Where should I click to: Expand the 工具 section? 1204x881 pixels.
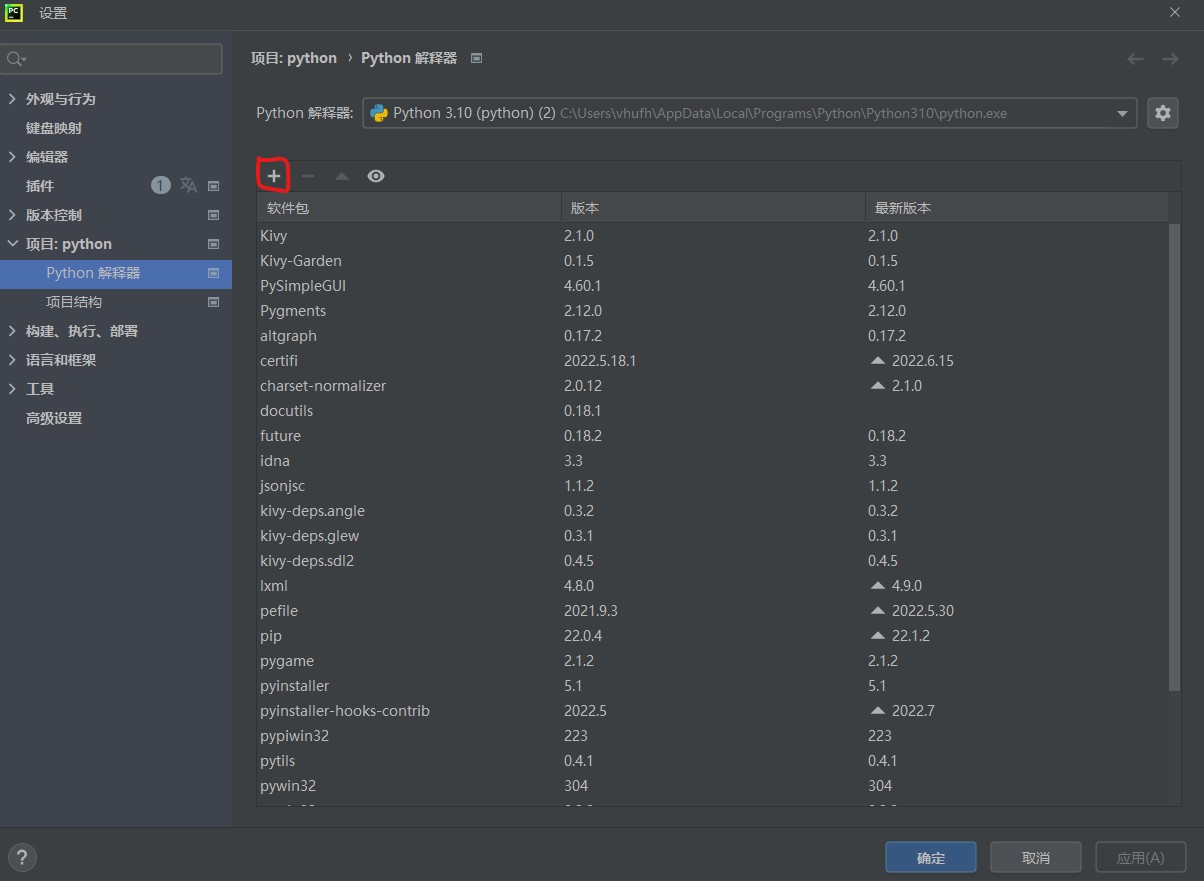coord(12,389)
